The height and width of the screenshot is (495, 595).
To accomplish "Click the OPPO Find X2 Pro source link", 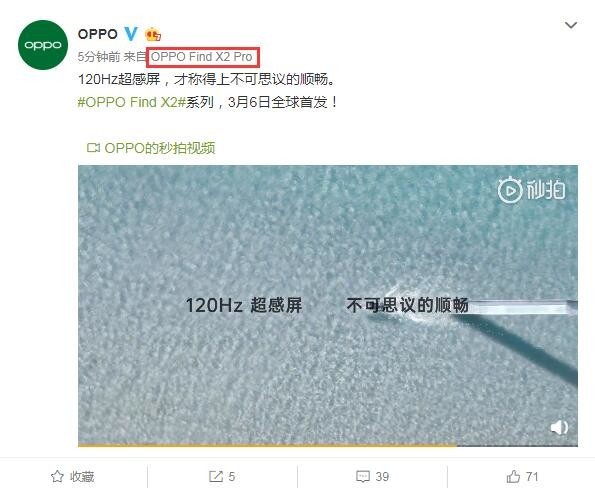I will (x=201, y=57).
